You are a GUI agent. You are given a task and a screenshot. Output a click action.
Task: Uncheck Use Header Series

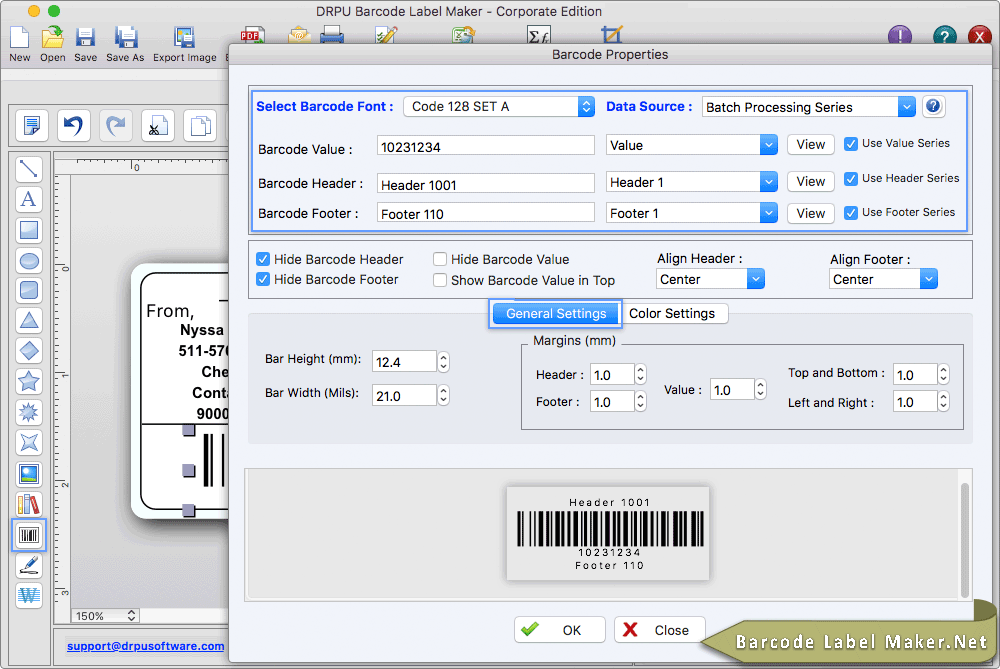[x=851, y=179]
